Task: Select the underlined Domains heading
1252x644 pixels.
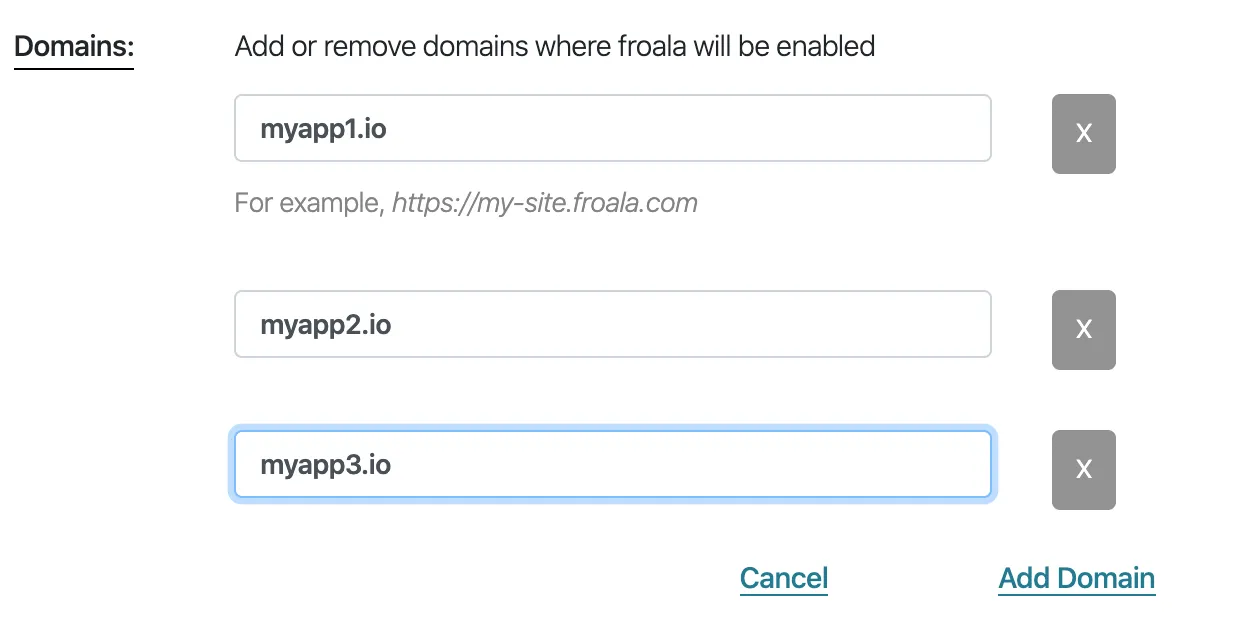Action: pyautogui.click(x=72, y=45)
